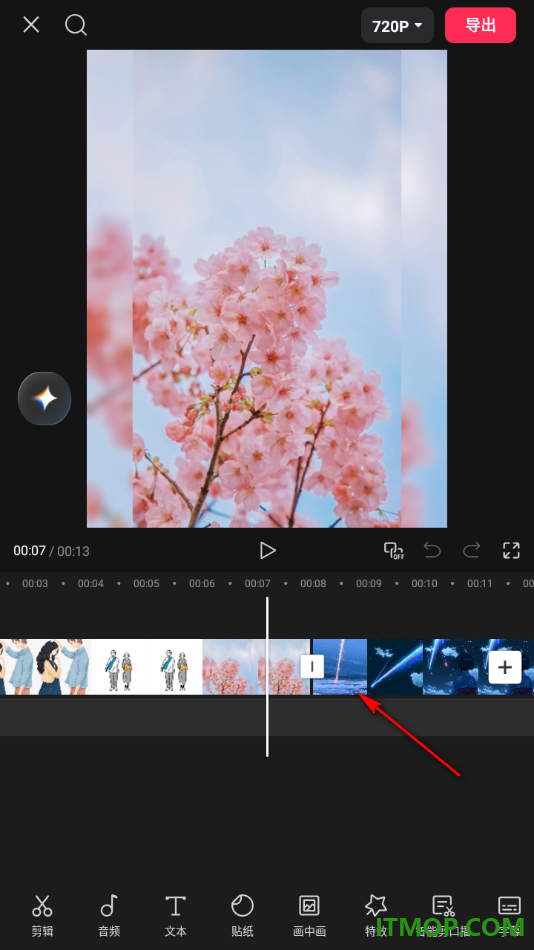Click the 00:09 mark on ruler

pos(369,583)
